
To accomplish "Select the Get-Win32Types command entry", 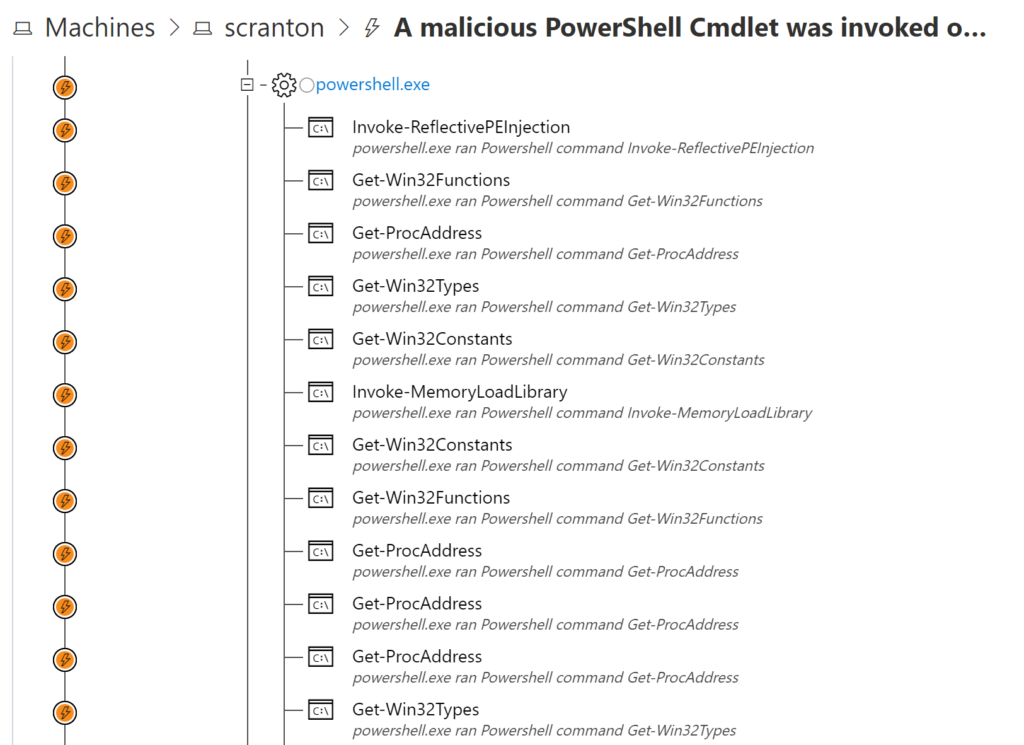I will [417, 285].
